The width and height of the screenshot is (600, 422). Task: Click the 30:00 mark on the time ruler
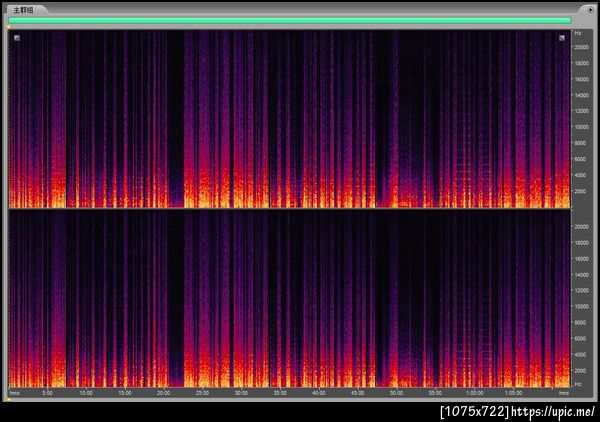tap(241, 393)
